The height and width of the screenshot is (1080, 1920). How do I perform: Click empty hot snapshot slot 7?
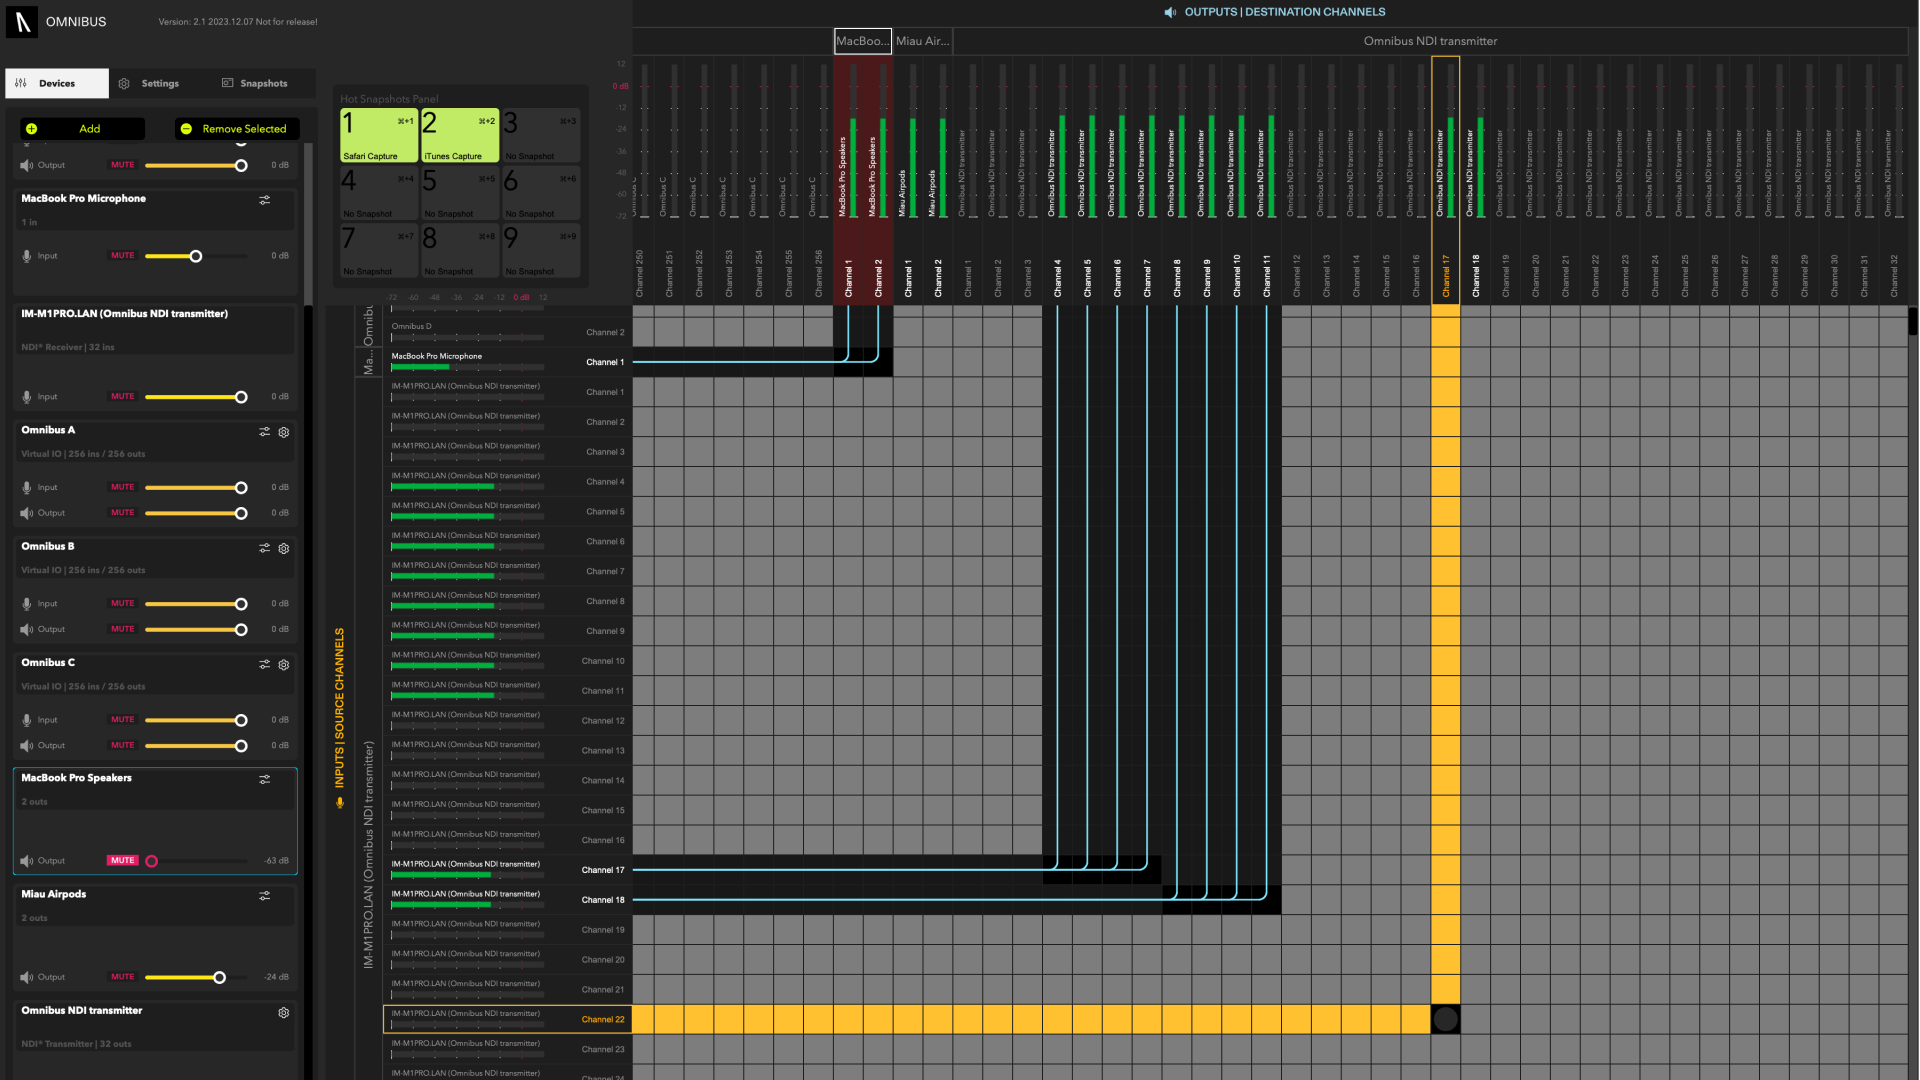click(x=379, y=251)
